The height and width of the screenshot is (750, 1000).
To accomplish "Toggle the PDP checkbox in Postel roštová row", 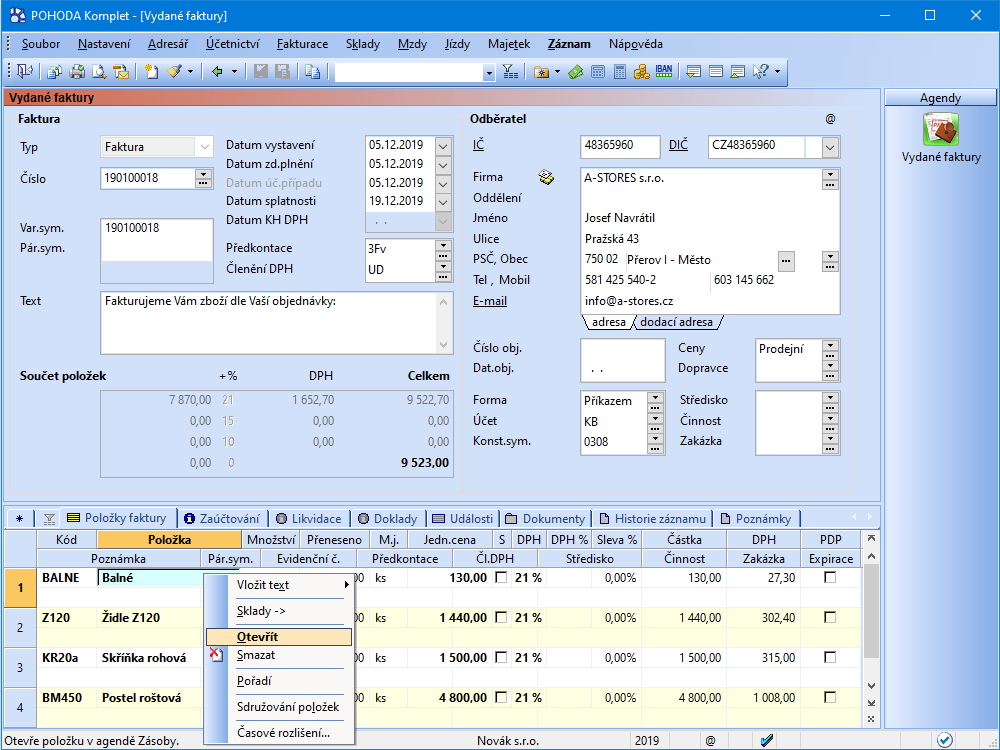I will 830,697.
